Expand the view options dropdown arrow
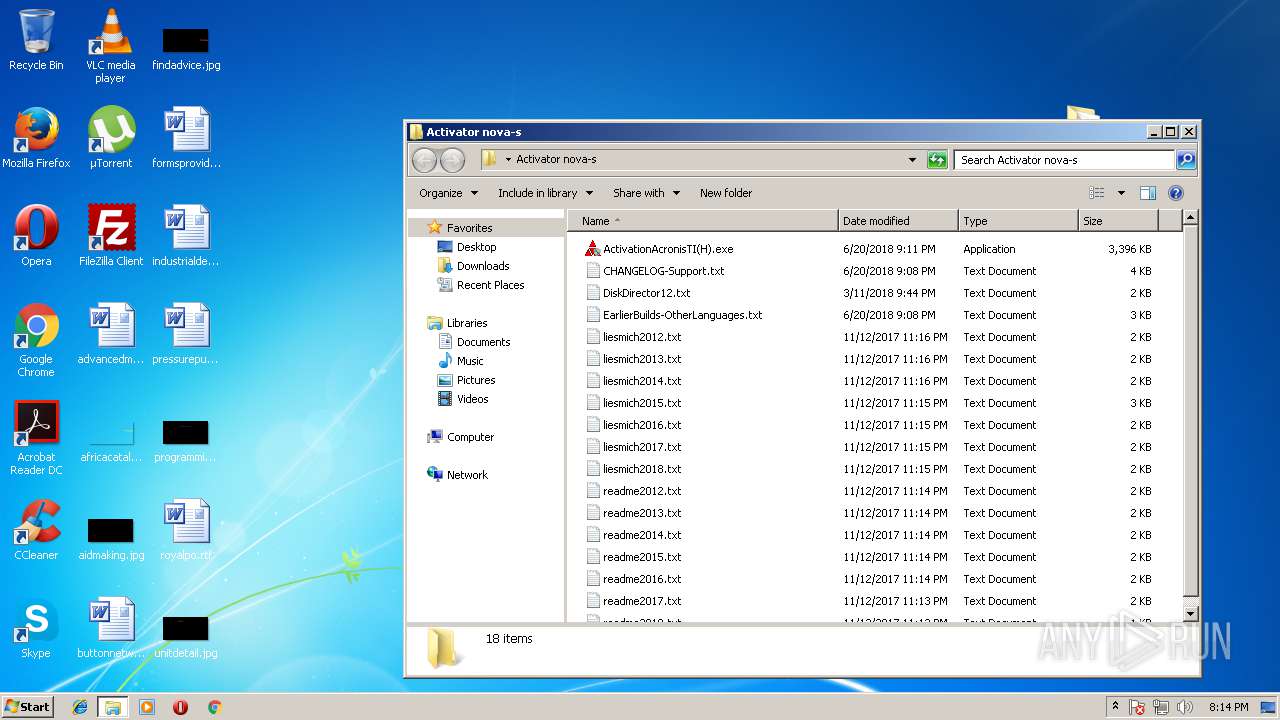 (1121, 193)
